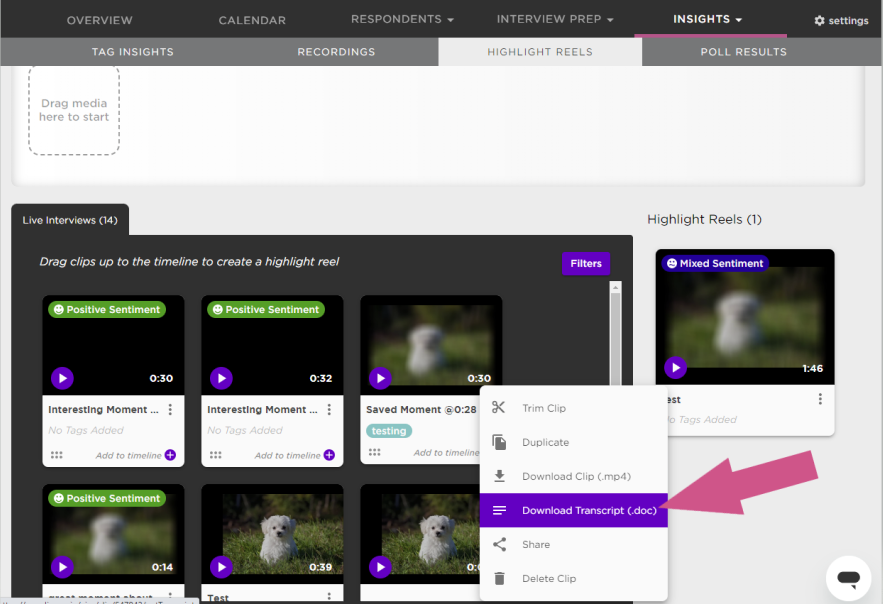Click the download arrow icon for .mp4

click(x=499, y=476)
